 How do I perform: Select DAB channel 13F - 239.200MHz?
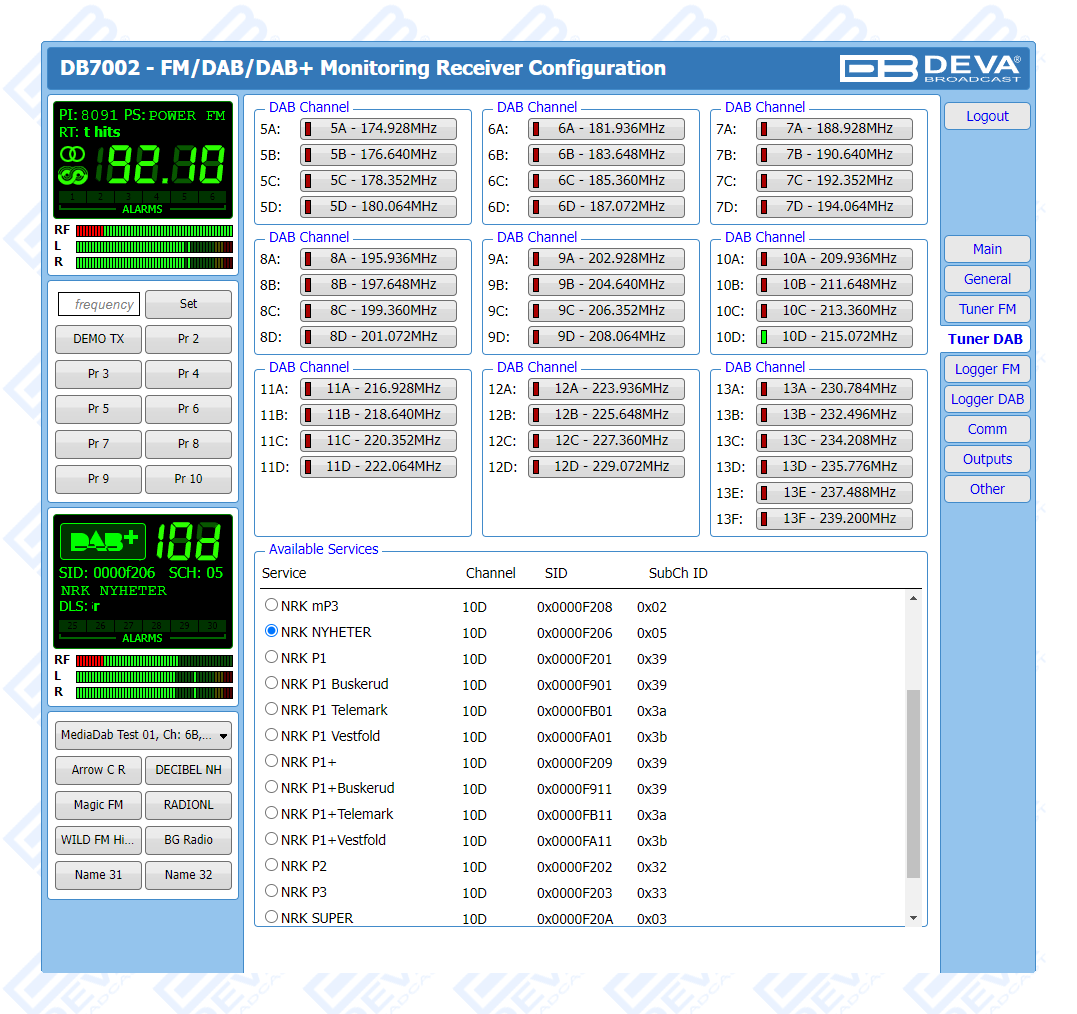point(834,519)
